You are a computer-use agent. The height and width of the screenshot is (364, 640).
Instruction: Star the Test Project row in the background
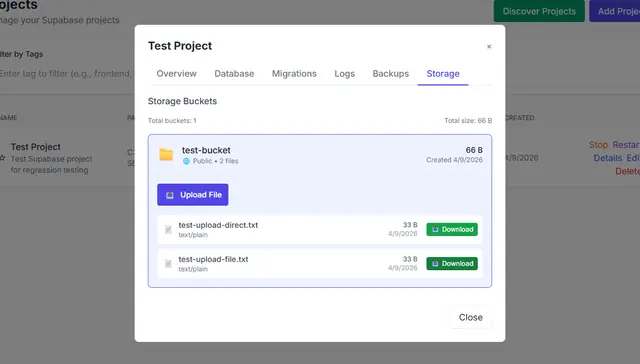2,158
